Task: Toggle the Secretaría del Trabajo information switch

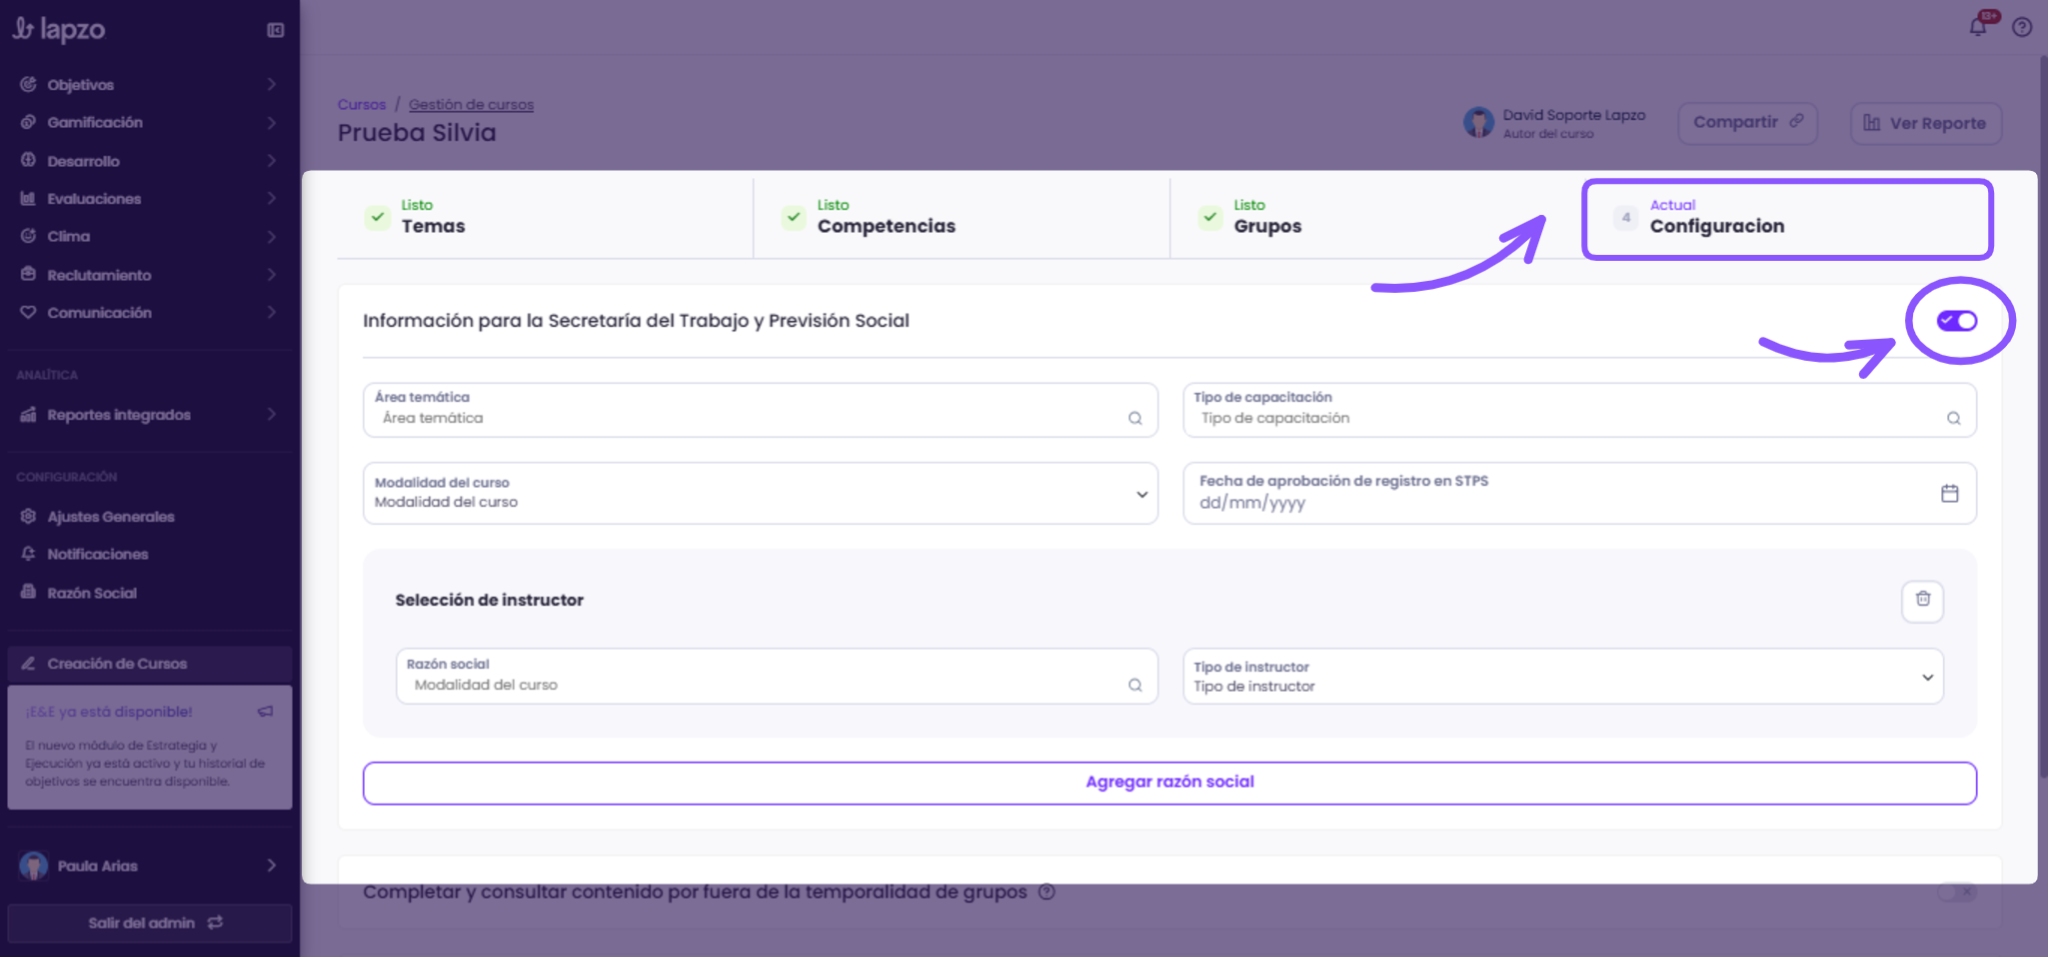Action: tap(1957, 321)
